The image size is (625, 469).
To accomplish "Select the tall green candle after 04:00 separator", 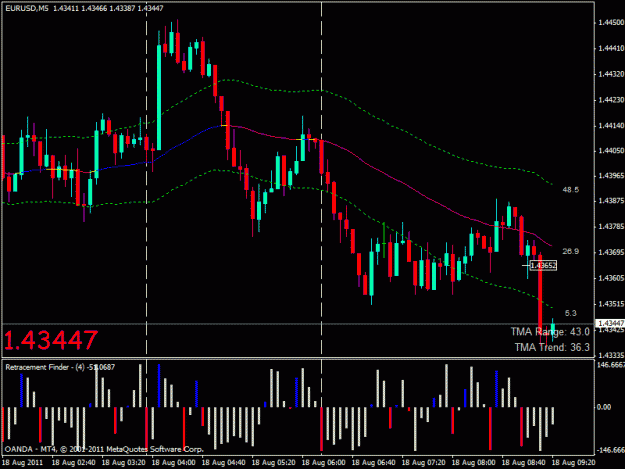I will pyautogui.click(x=159, y=97).
